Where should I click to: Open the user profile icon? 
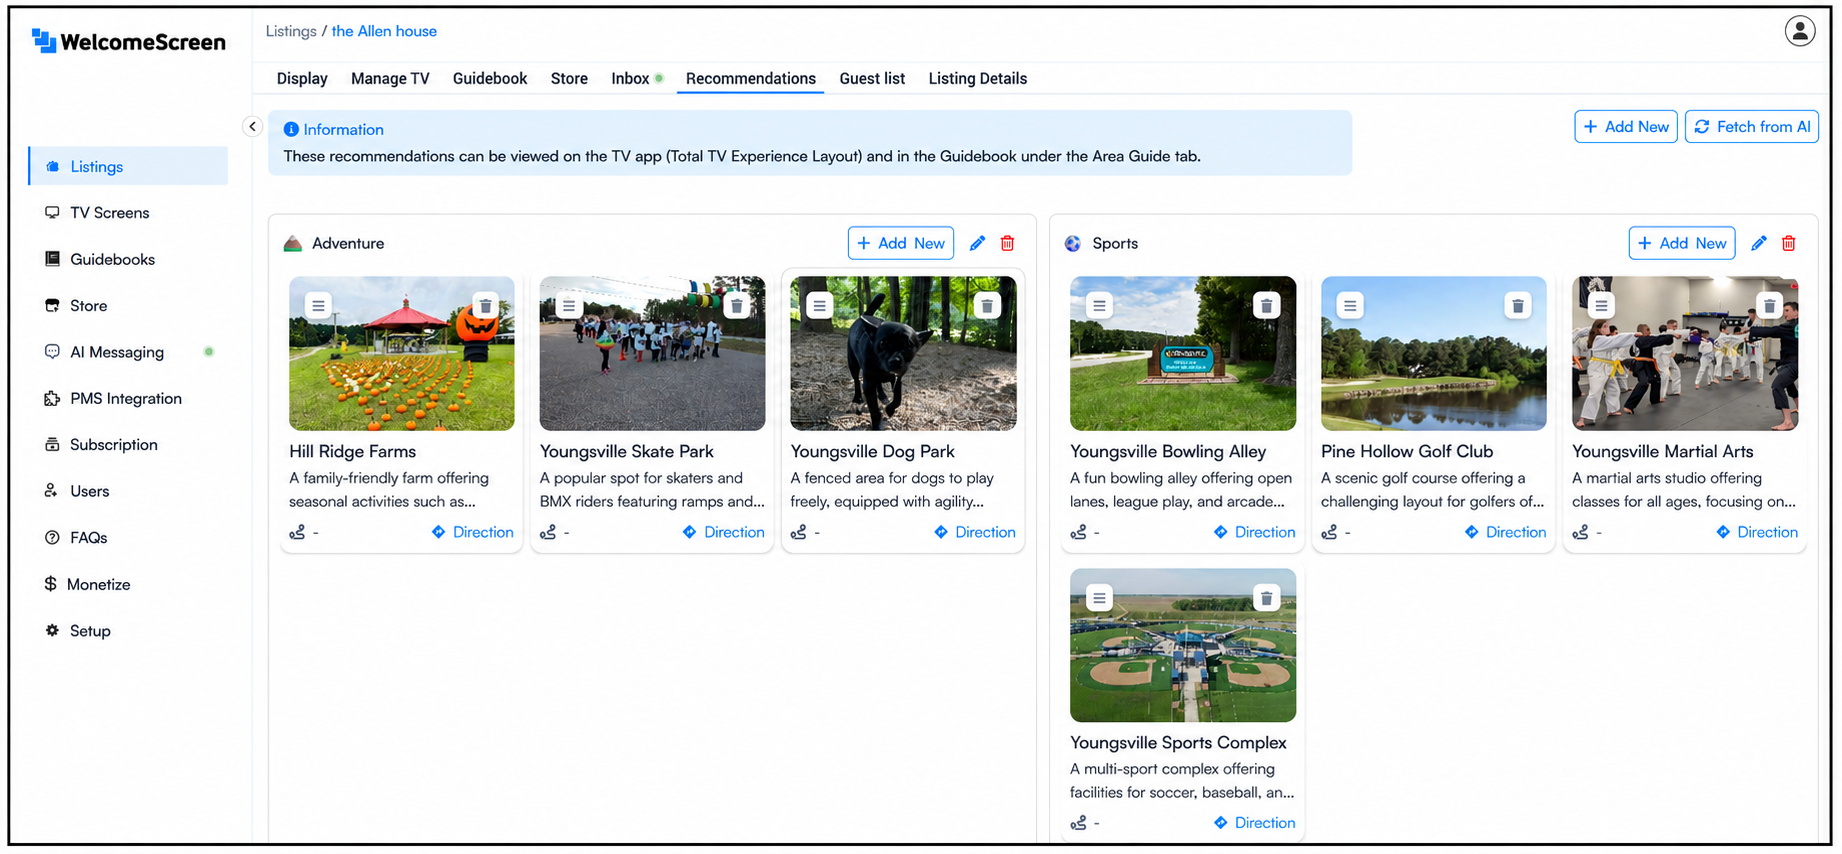click(x=1799, y=31)
